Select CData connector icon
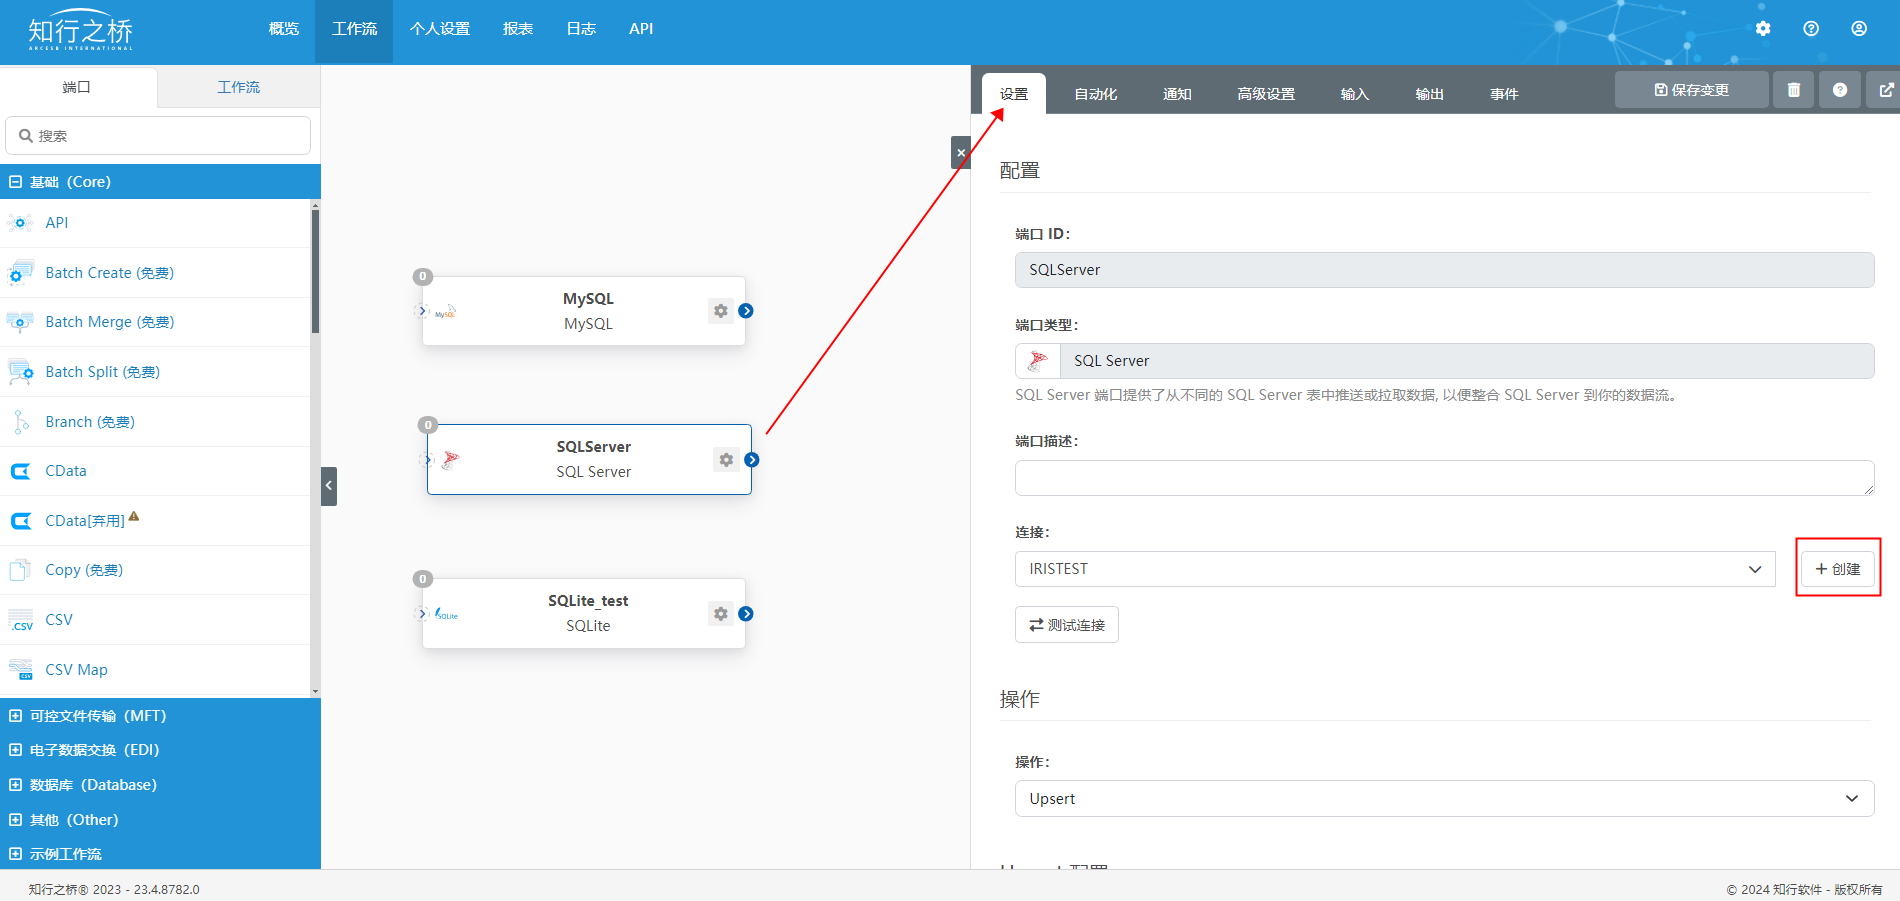 (x=20, y=471)
